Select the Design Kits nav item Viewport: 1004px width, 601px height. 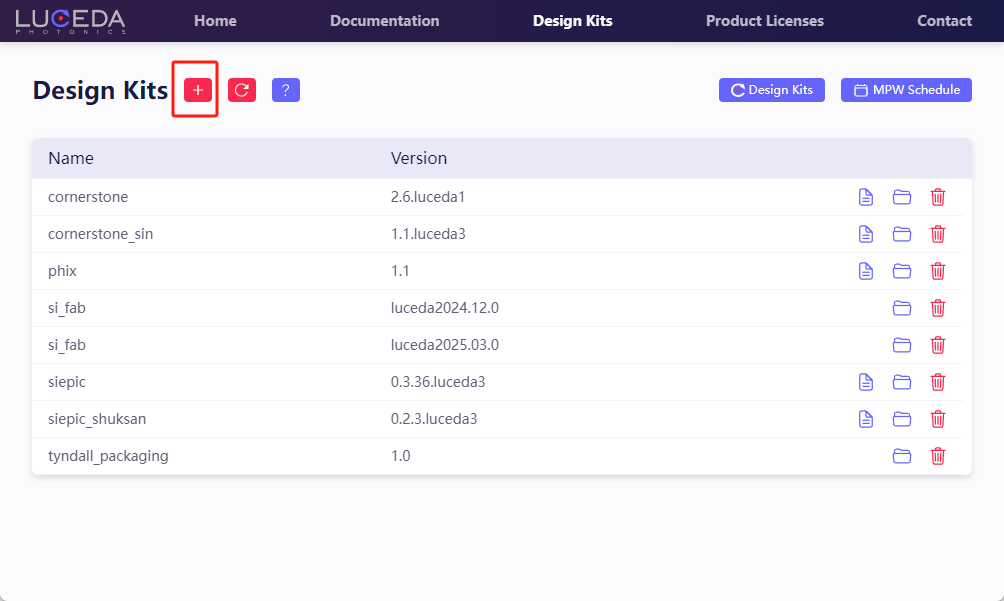[572, 21]
